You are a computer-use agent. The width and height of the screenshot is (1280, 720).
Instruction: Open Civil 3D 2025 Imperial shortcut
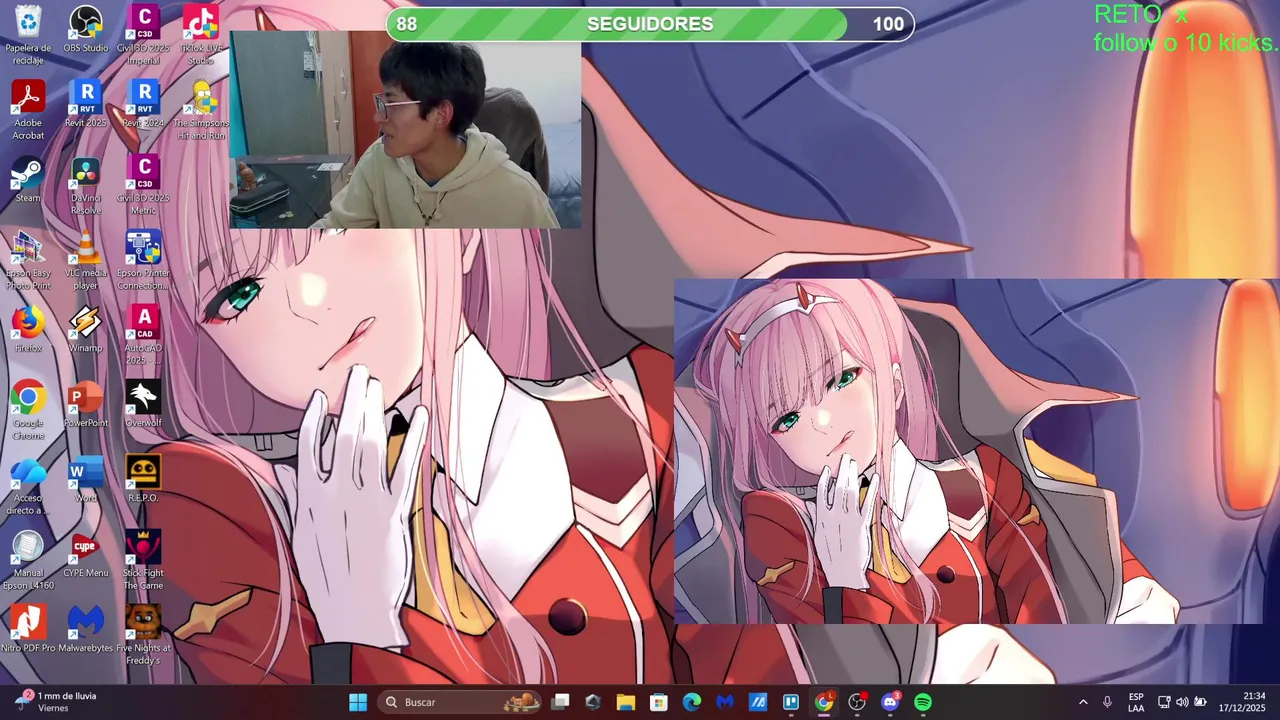[x=144, y=34]
